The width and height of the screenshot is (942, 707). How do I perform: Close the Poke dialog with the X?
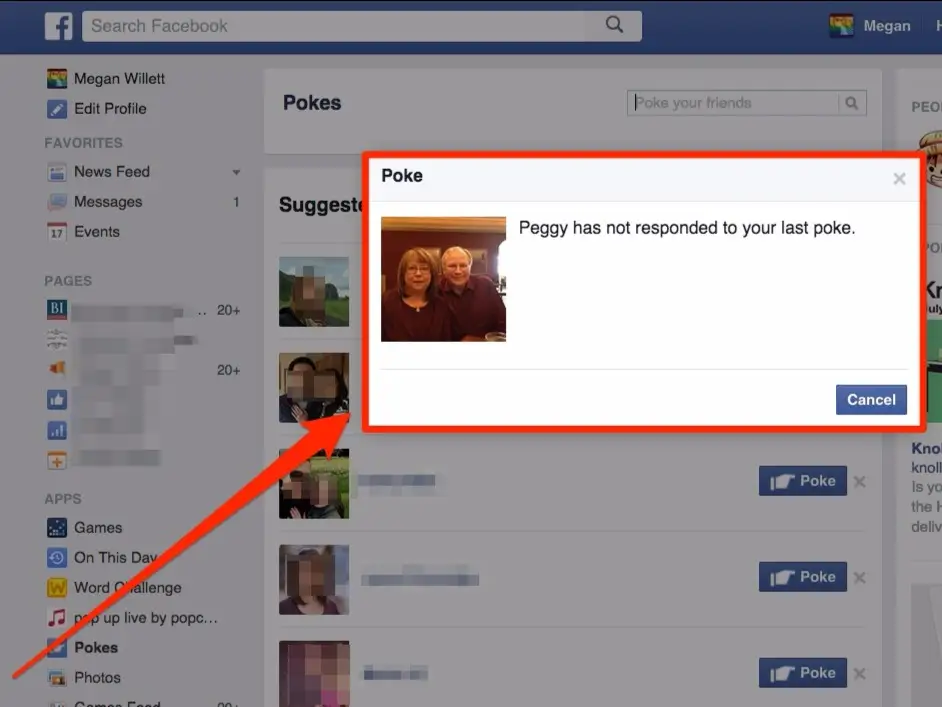click(899, 178)
